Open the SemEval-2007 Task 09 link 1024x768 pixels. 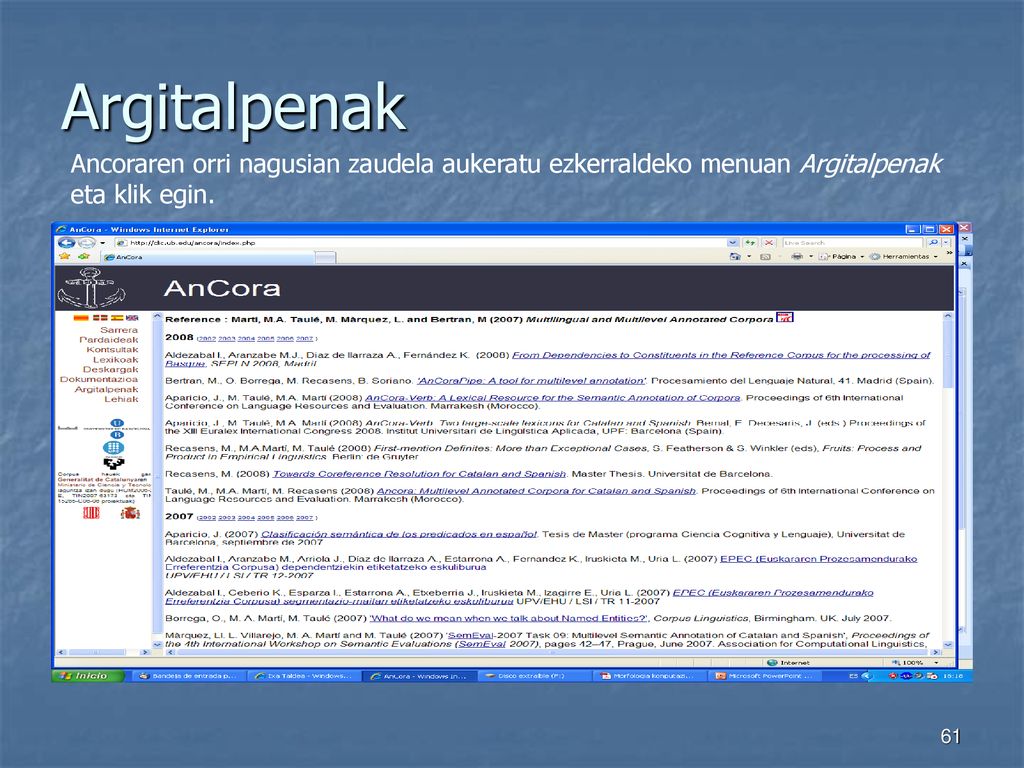pyautogui.click(x=469, y=635)
